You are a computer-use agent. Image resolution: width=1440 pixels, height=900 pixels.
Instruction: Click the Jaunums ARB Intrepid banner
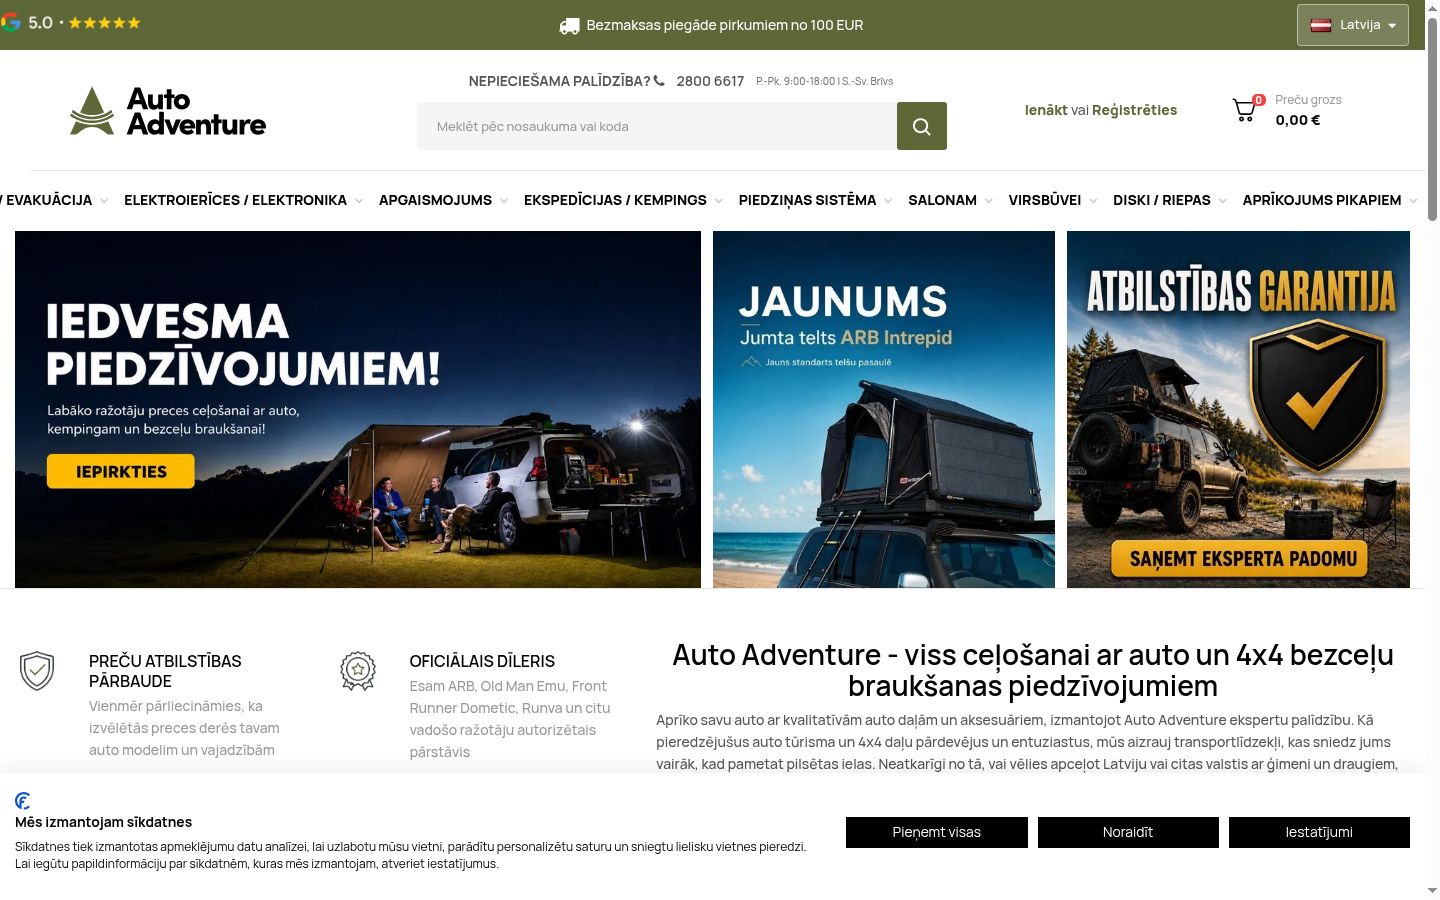[x=884, y=409]
